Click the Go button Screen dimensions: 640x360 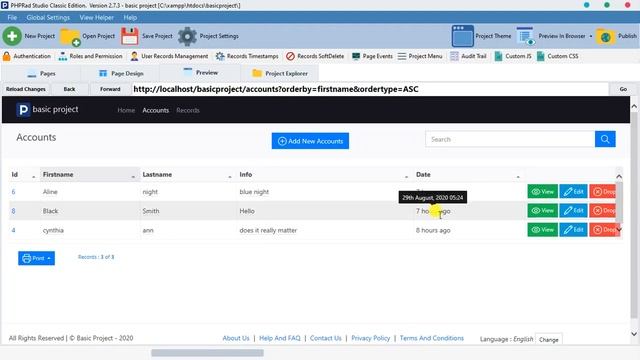(x=623, y=89)
